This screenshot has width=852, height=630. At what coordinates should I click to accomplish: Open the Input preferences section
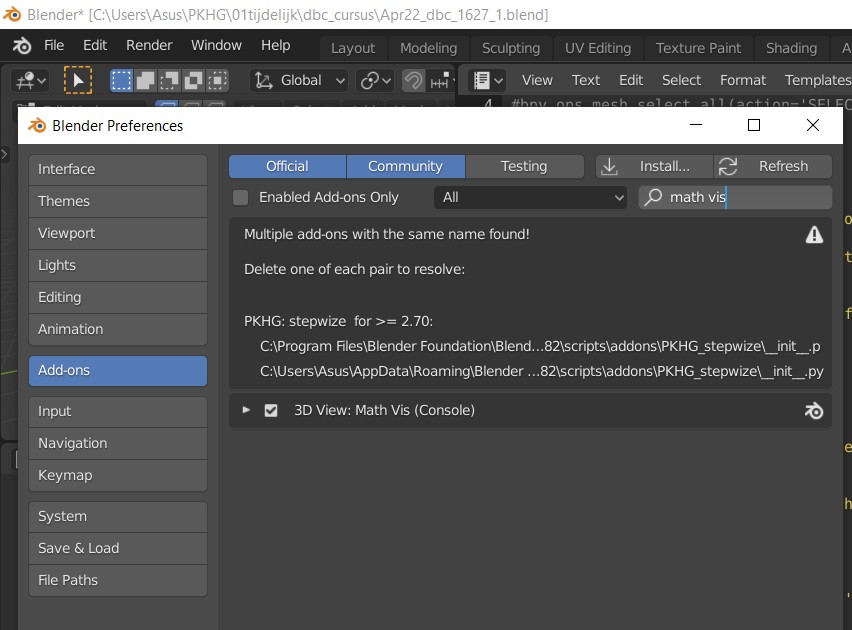pyautogui.click(x=118, y=411)
